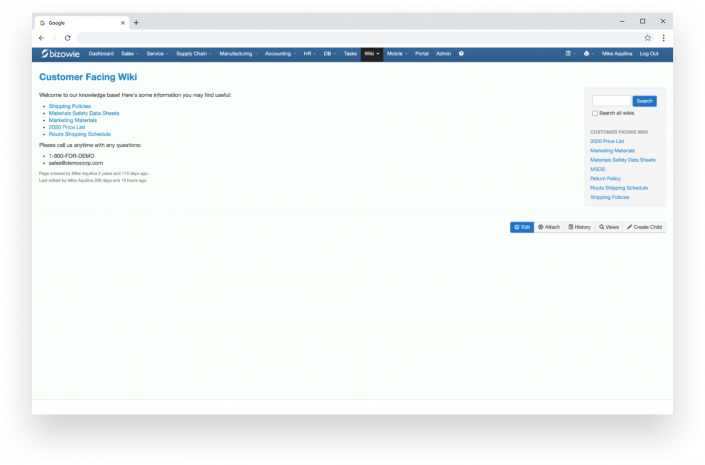Expand the Service dropdown menu
This screenshot has width=705, height=465.
click(157, 54)
